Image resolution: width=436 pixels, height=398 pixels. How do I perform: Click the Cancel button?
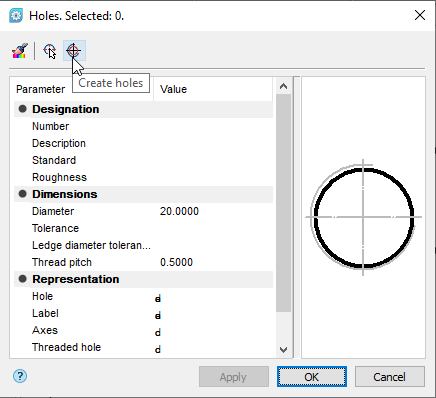390,377
